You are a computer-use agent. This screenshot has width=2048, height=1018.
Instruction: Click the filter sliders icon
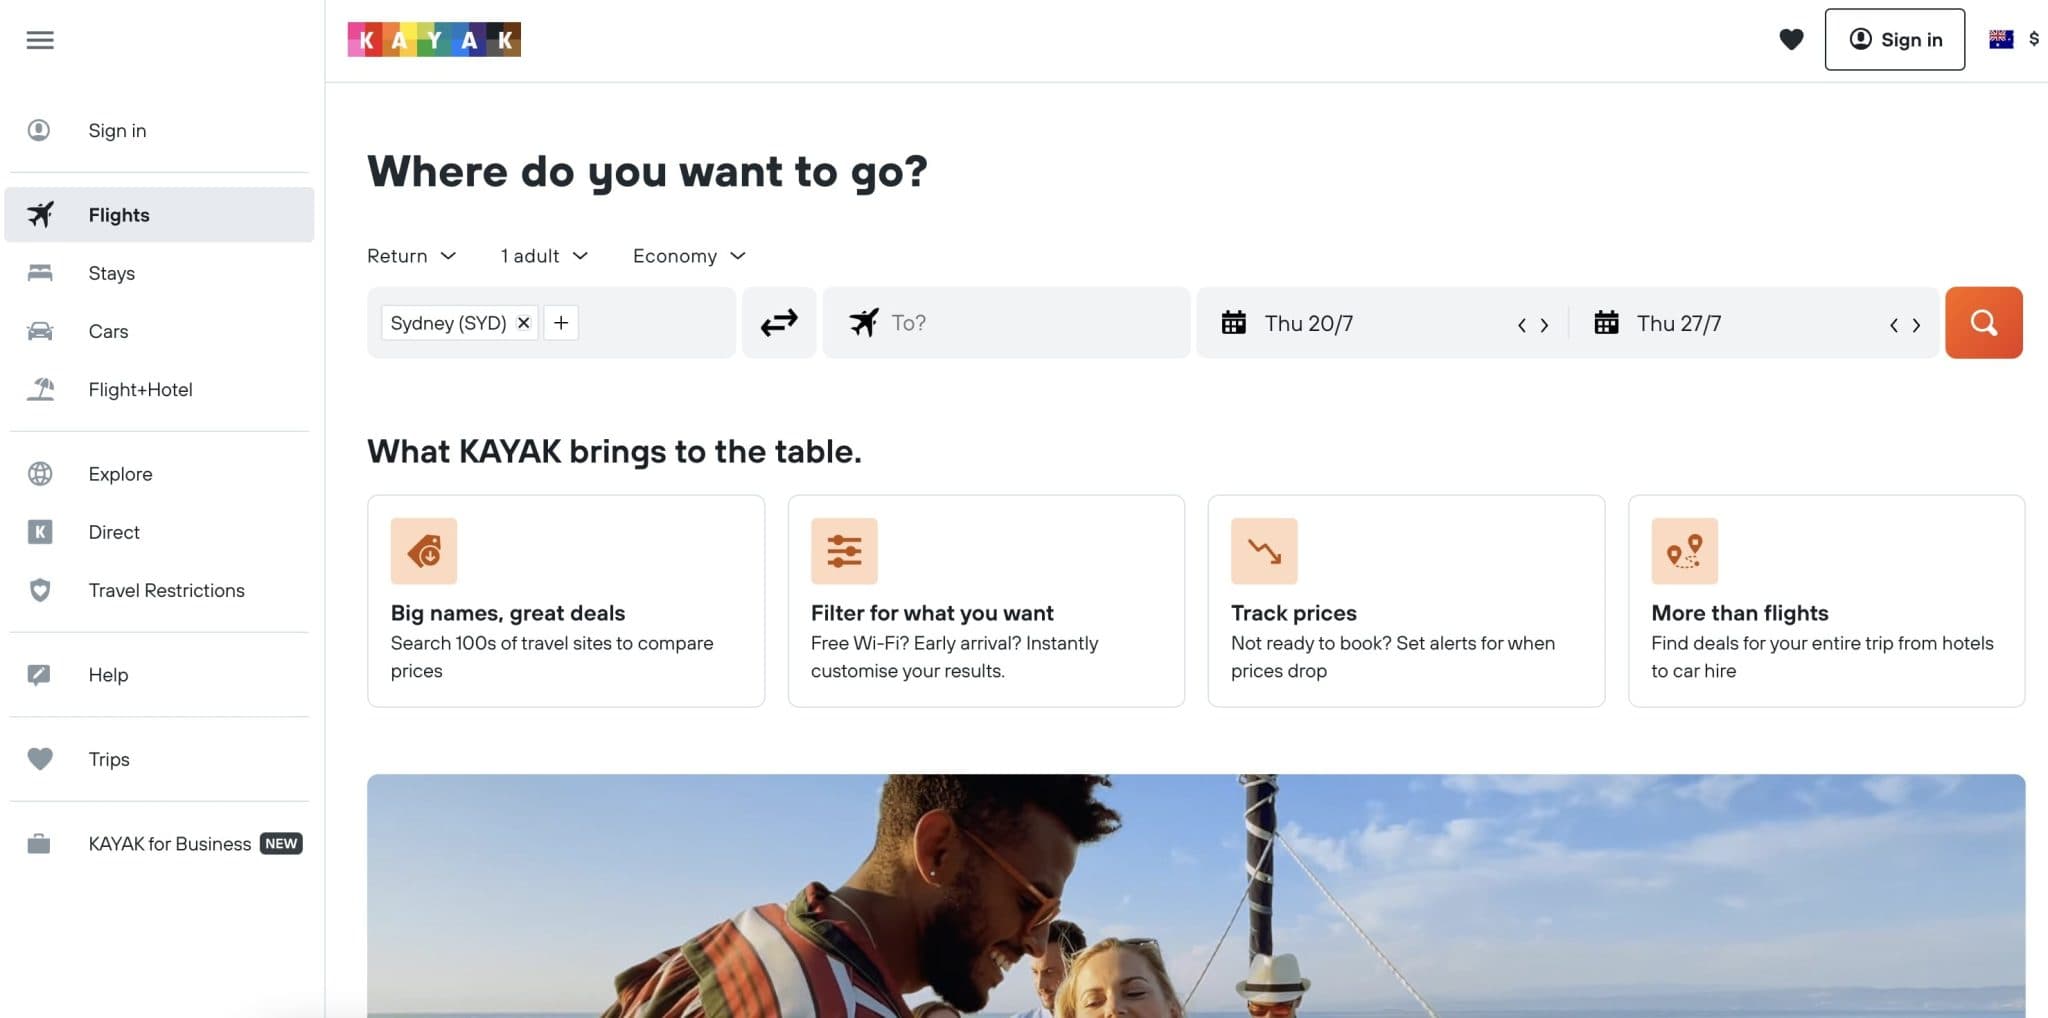(x=844, y=551)
